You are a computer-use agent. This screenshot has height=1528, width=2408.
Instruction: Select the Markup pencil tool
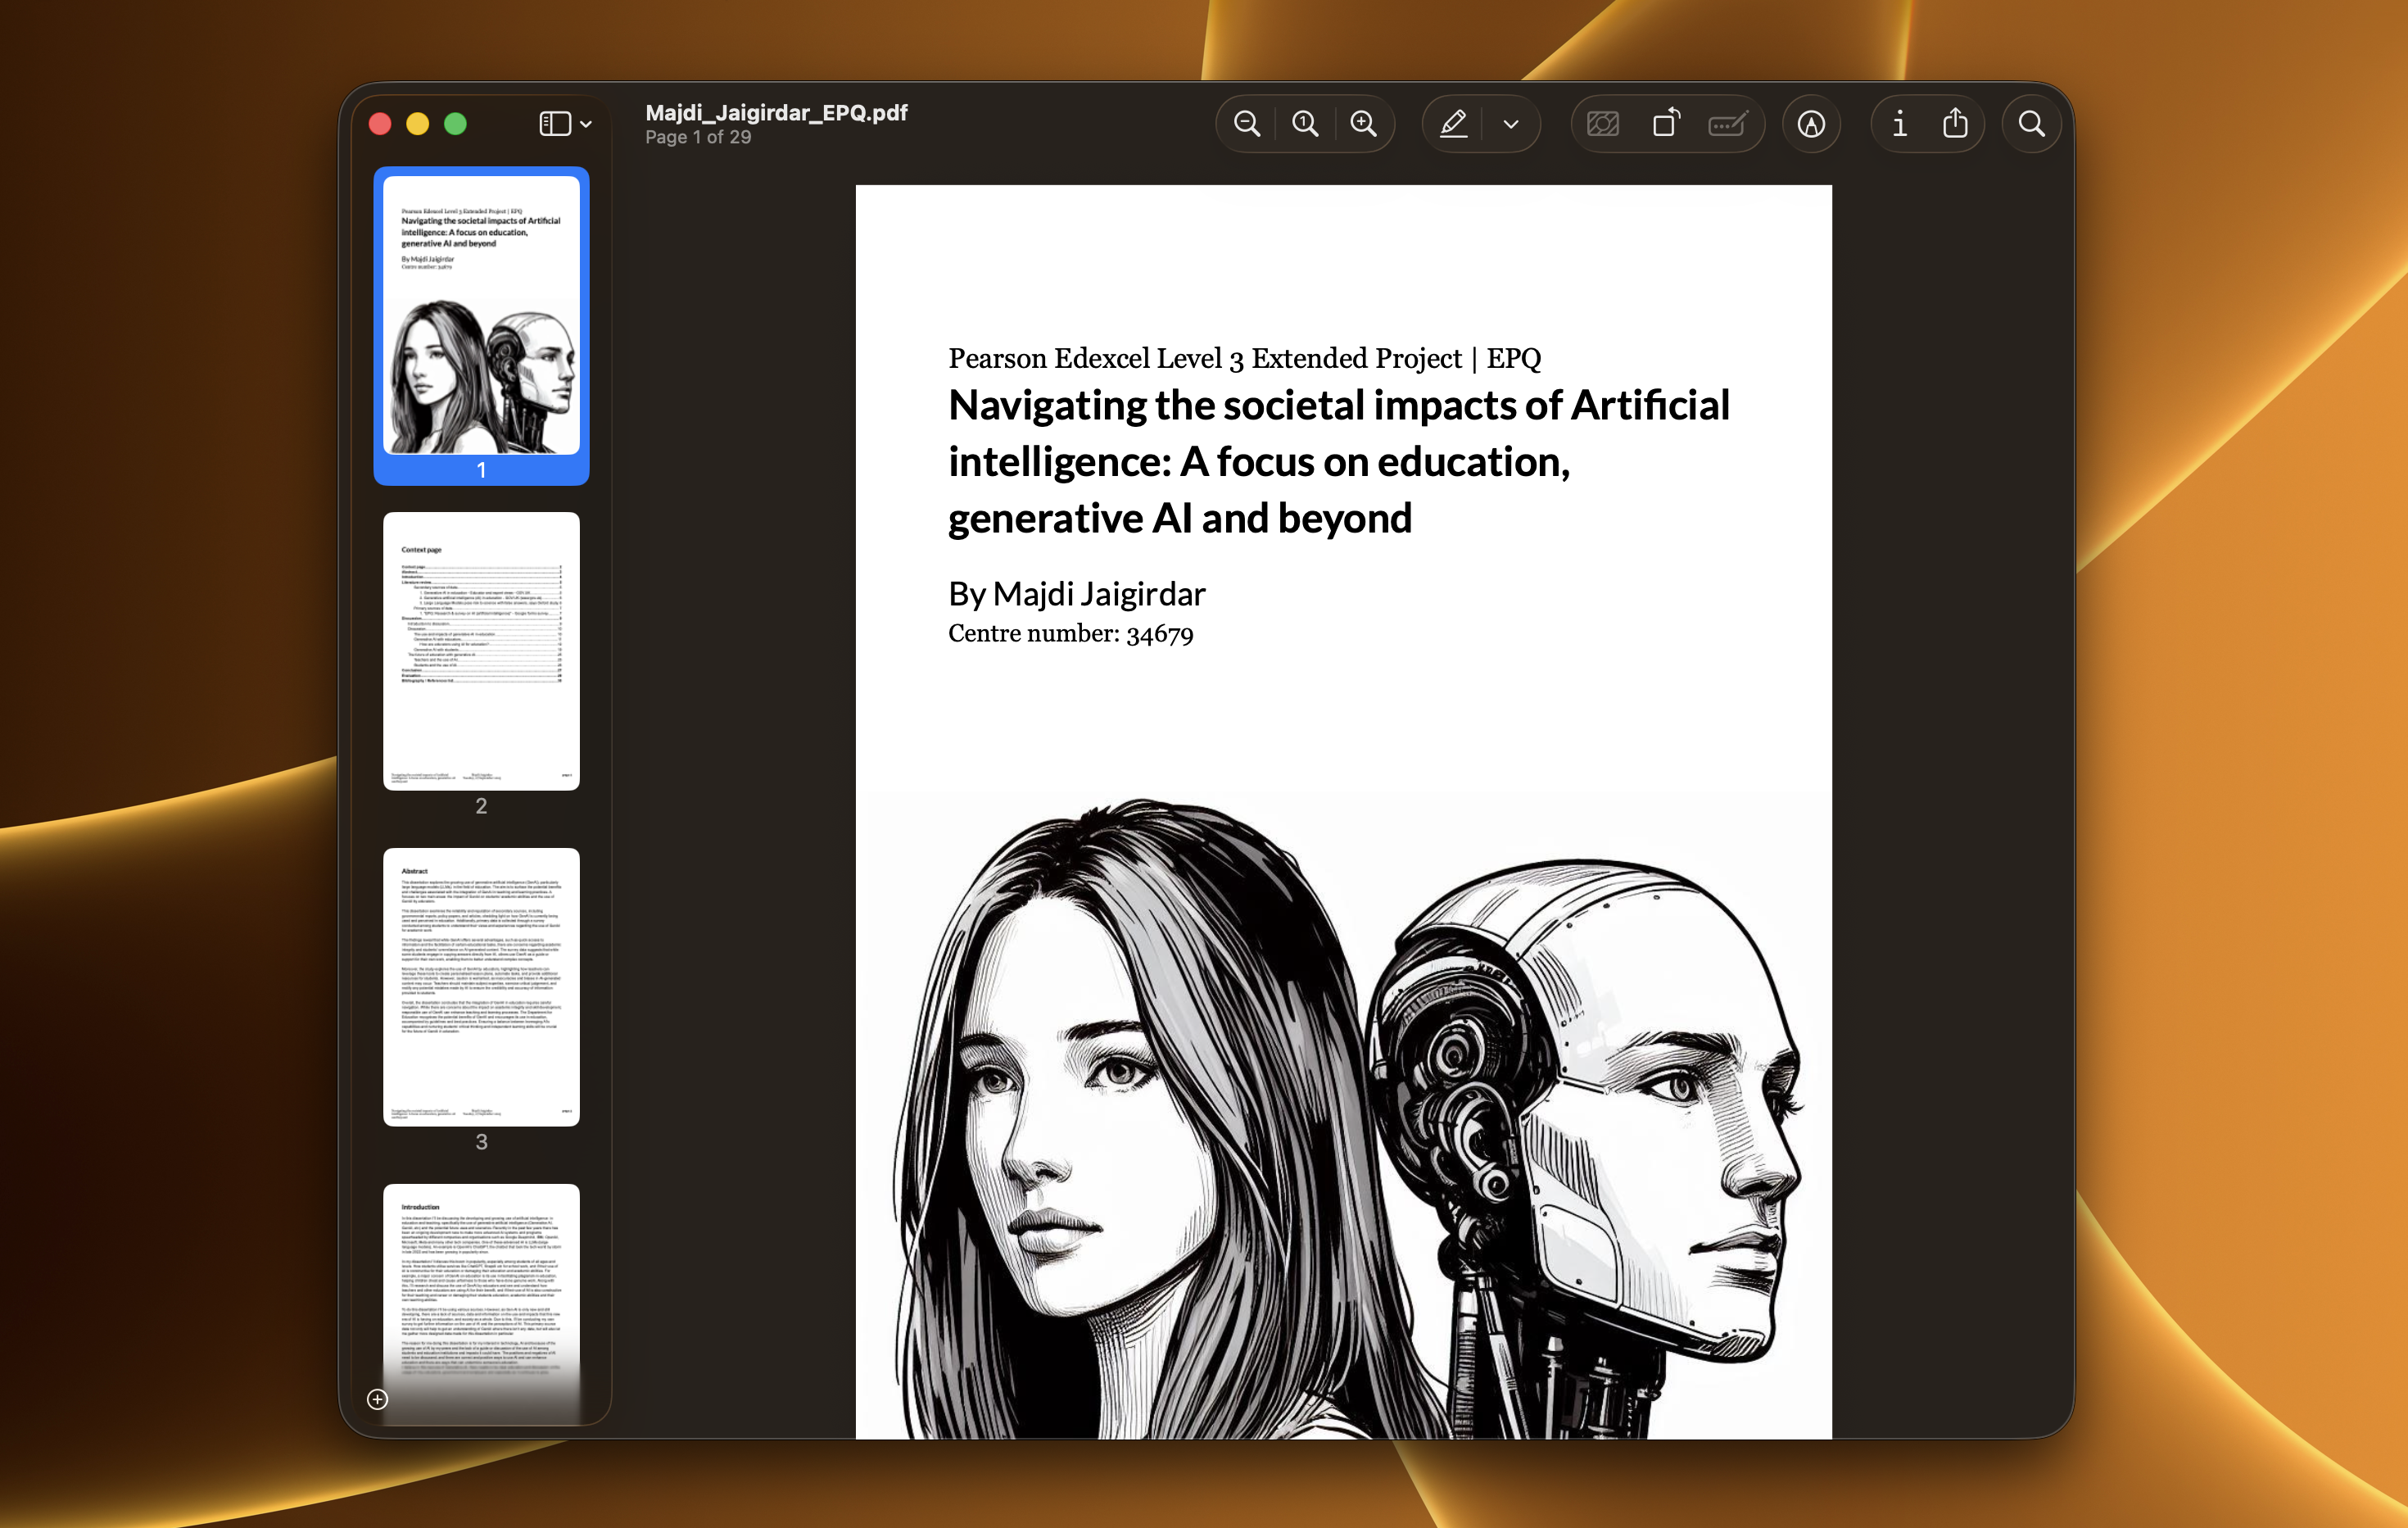tap(1453, 123)
